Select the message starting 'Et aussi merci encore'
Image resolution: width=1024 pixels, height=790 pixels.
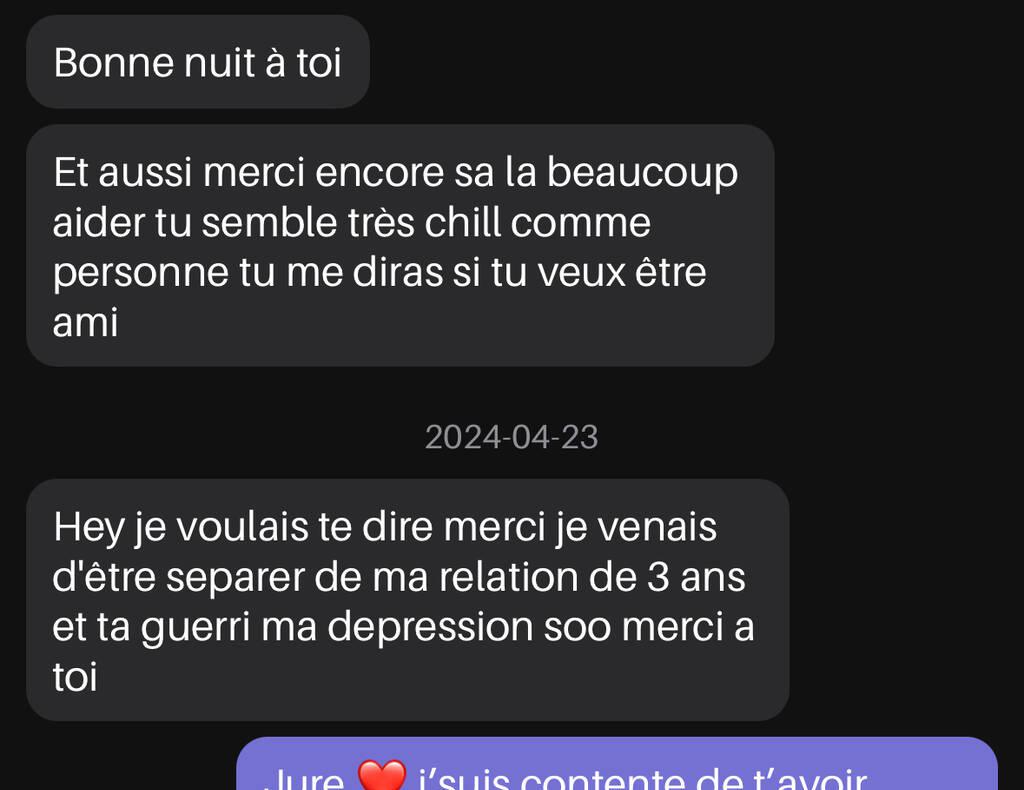click(x=400, y=245)
